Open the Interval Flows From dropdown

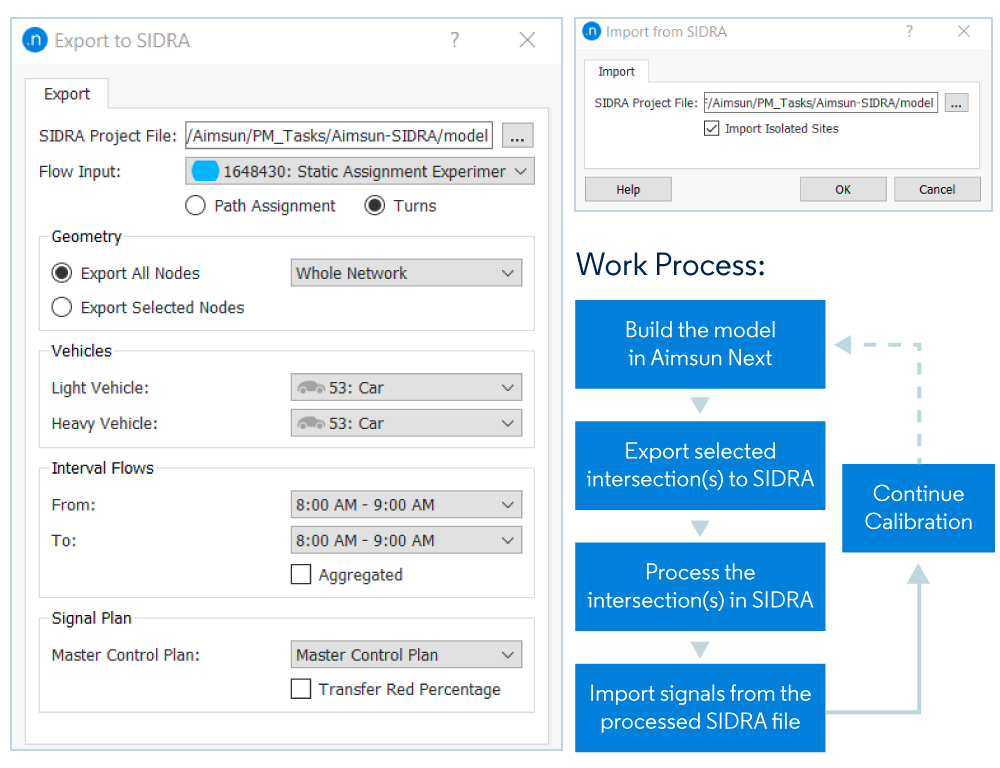(406, 505)
